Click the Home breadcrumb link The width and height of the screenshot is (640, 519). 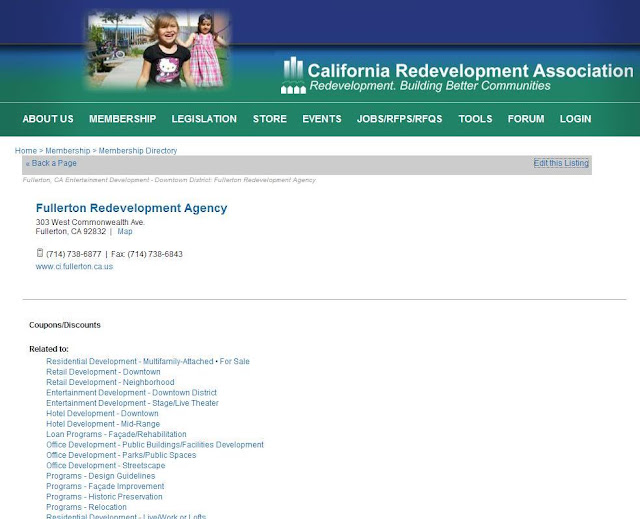26,151
